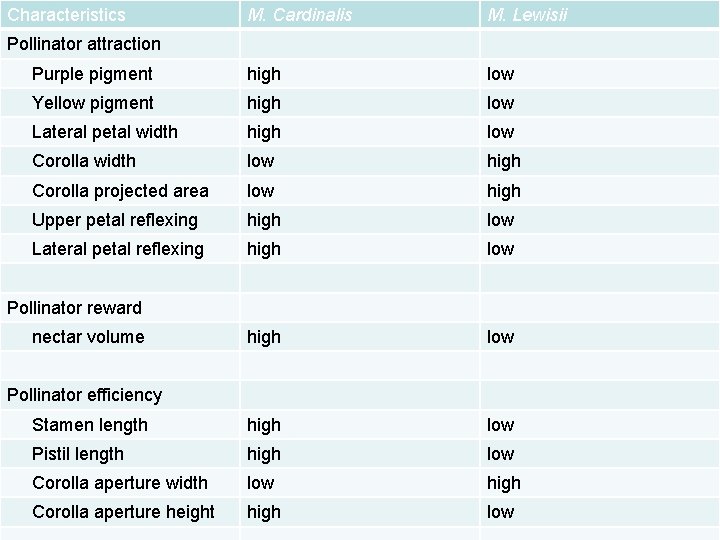Select the M. Cardinalis column header
Viewport: 720px width, 540px height.
click(299, 15)
